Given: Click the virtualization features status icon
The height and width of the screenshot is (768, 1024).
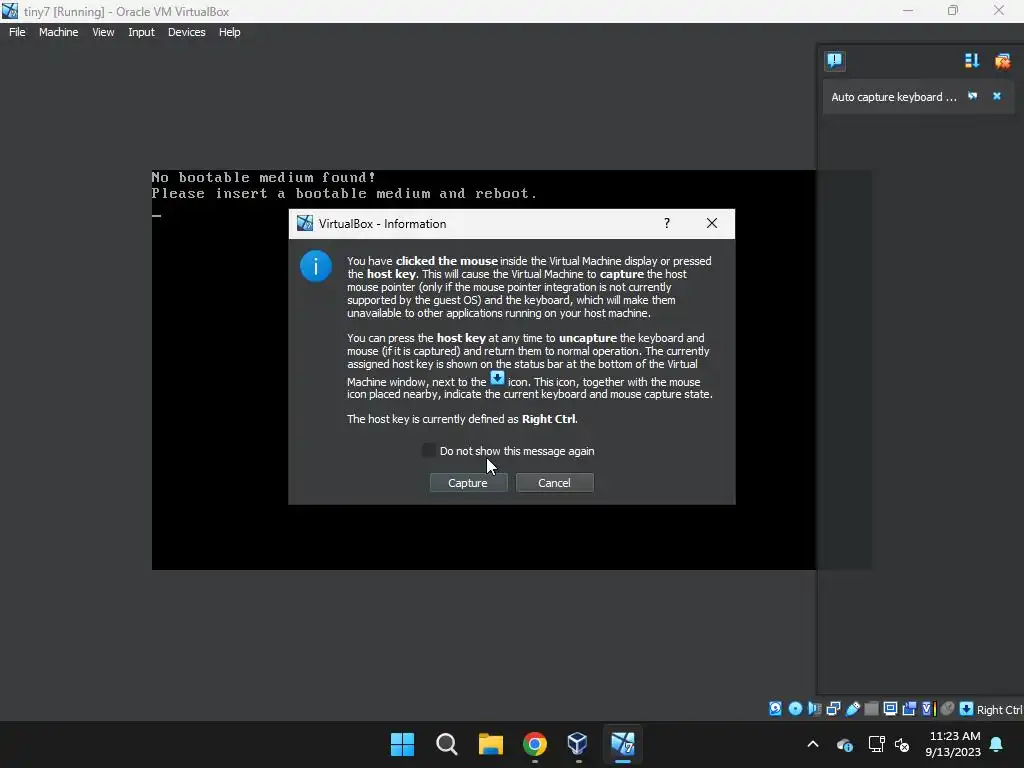Looking at the screenshot, I should (928, 709).
